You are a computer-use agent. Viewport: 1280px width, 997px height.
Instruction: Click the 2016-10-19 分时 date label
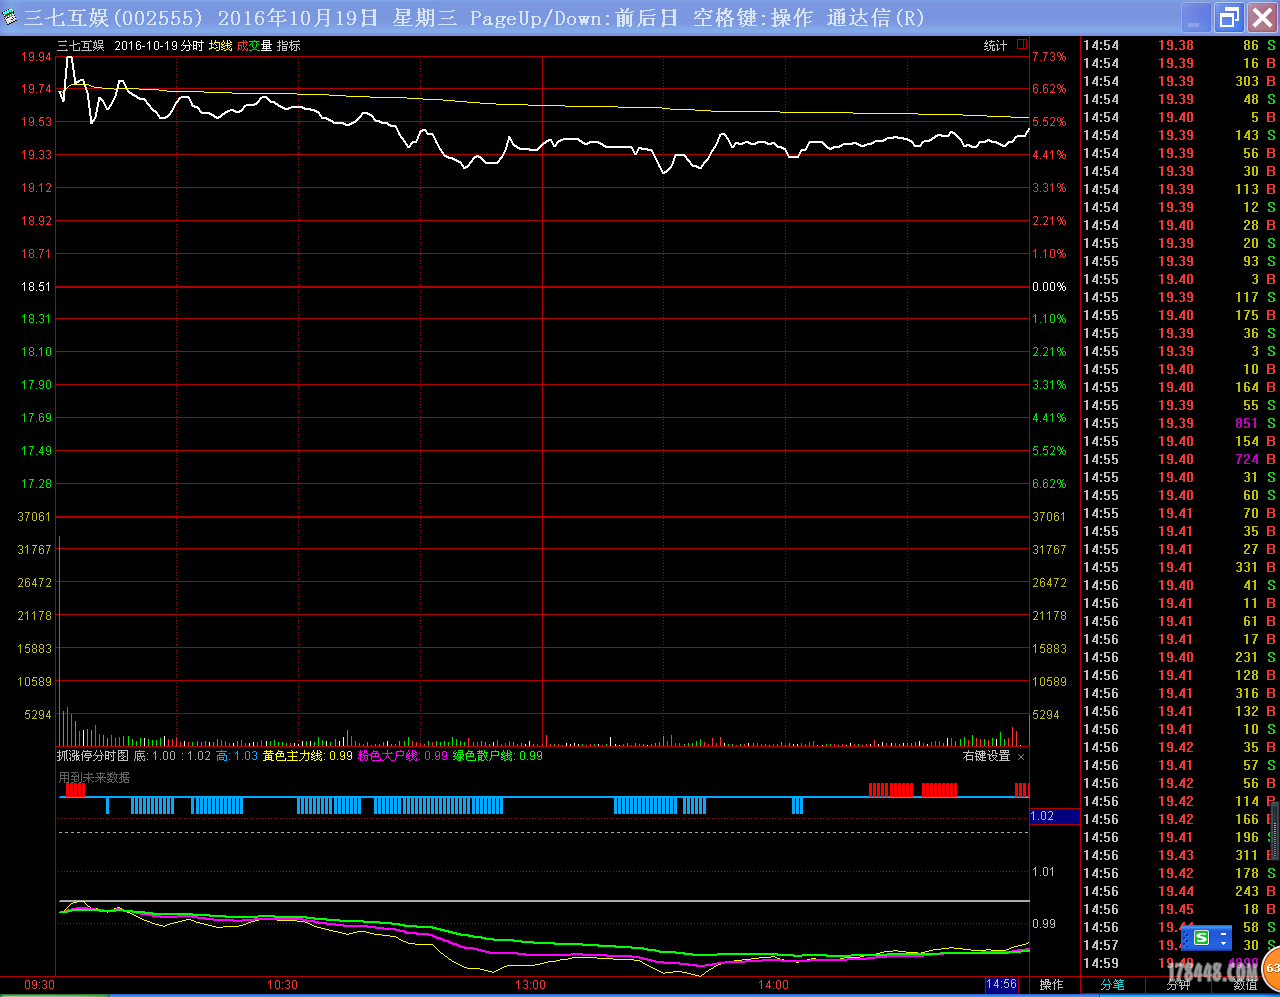[159, 46]
